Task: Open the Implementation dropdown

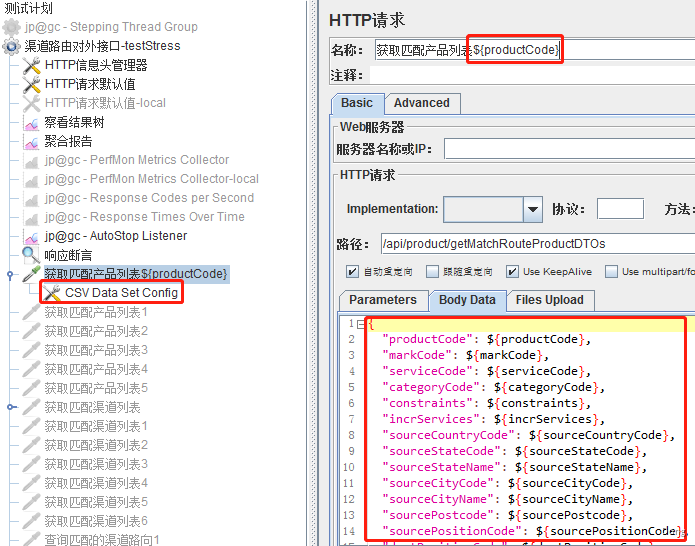Action: [x=533, y=209]
